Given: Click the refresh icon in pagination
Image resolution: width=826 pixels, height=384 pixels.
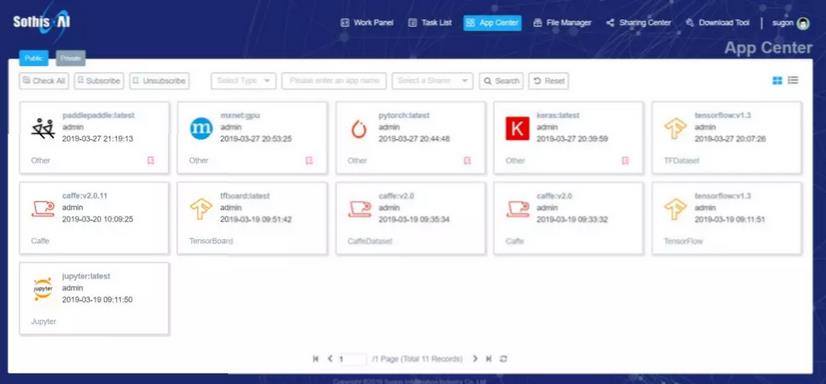Looking at the screenshot, I should pyautogui.click(x=504, y=359).
